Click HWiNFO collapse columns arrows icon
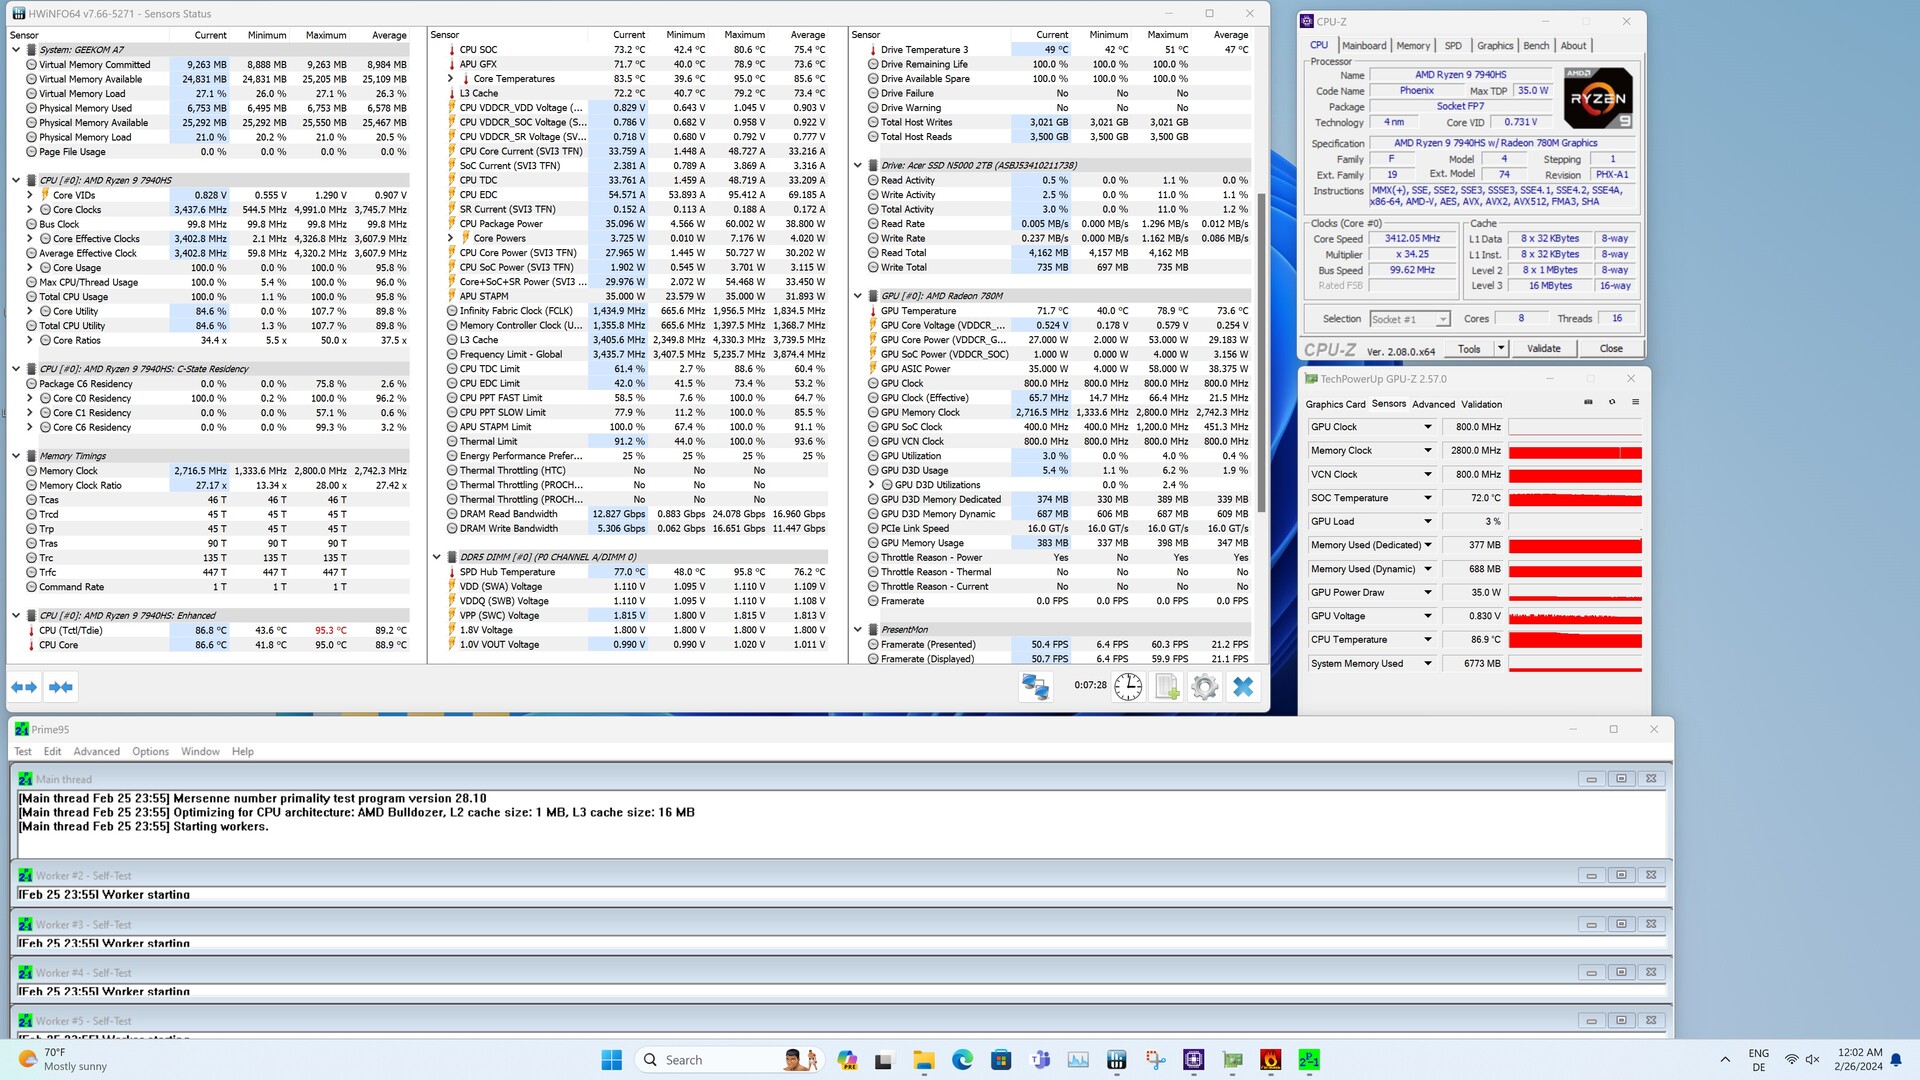1920x1080 pixels. (61, 687)
